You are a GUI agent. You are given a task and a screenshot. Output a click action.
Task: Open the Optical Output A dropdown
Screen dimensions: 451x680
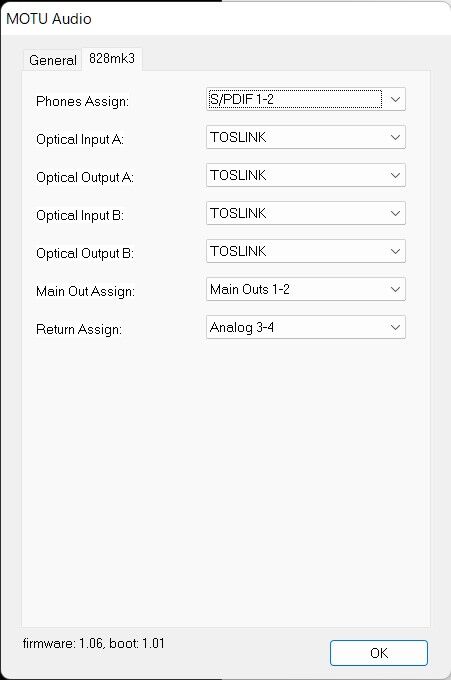306,175
